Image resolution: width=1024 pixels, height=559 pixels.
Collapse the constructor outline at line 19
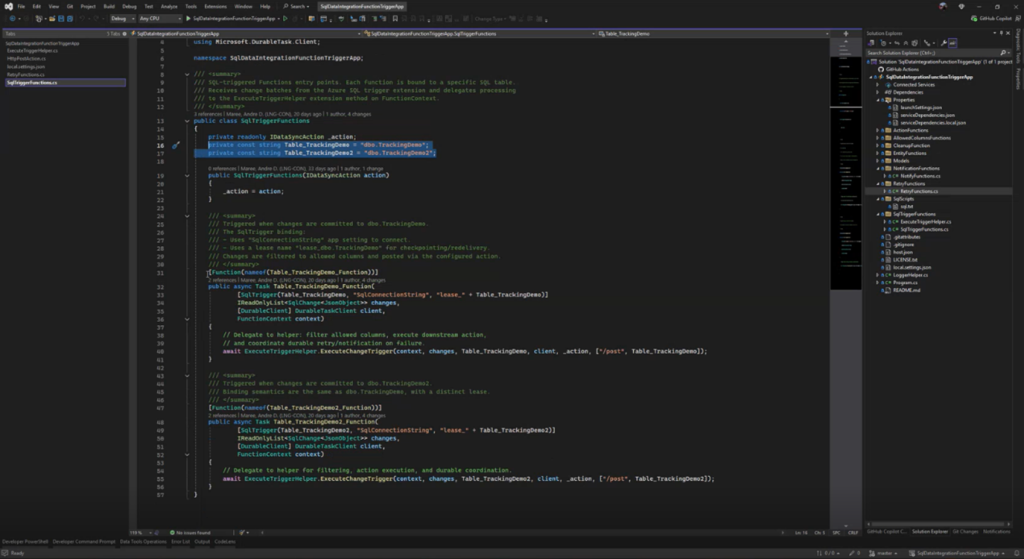pyautogui.click(x=187, y=176)
